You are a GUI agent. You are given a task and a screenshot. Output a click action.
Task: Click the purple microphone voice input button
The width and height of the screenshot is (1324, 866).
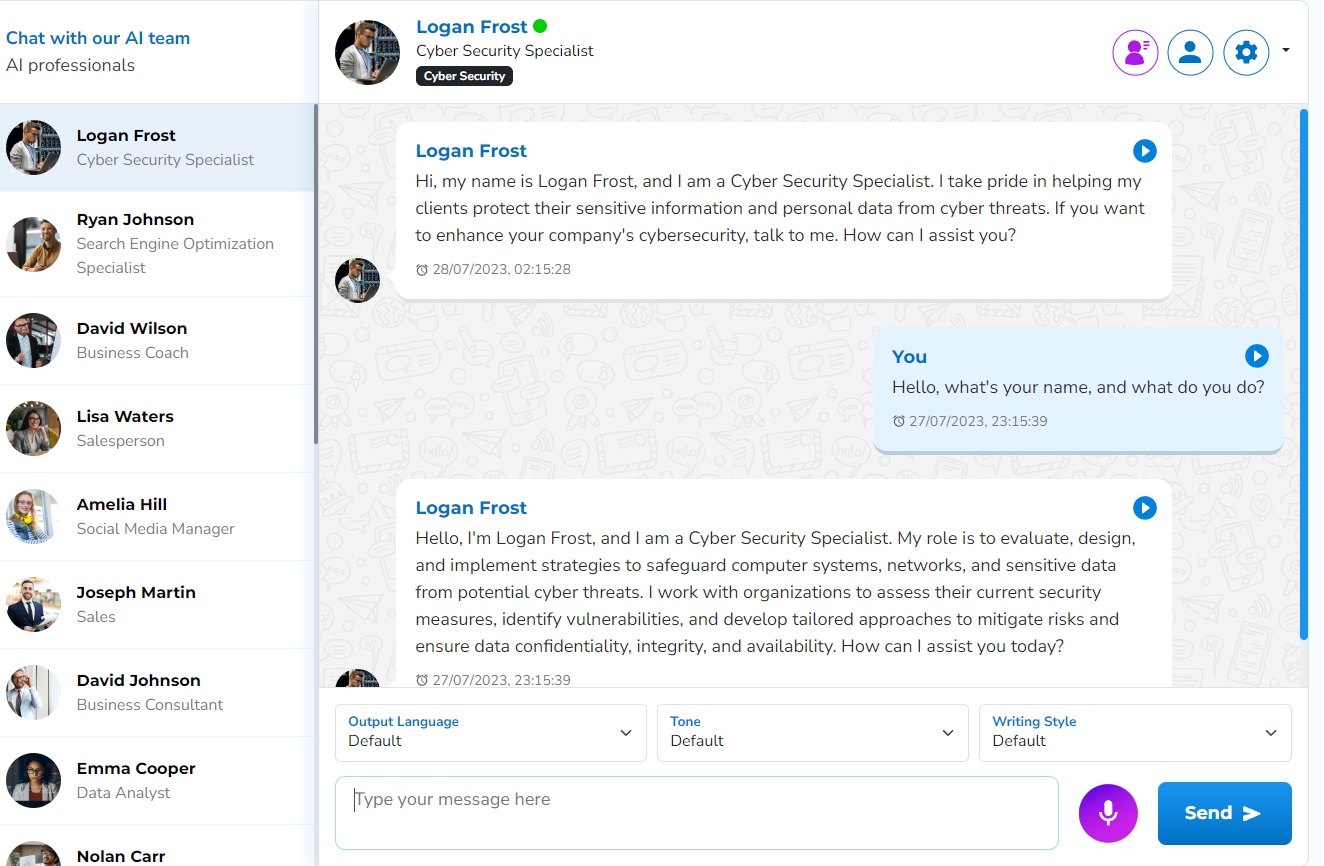coord(1108,813)
